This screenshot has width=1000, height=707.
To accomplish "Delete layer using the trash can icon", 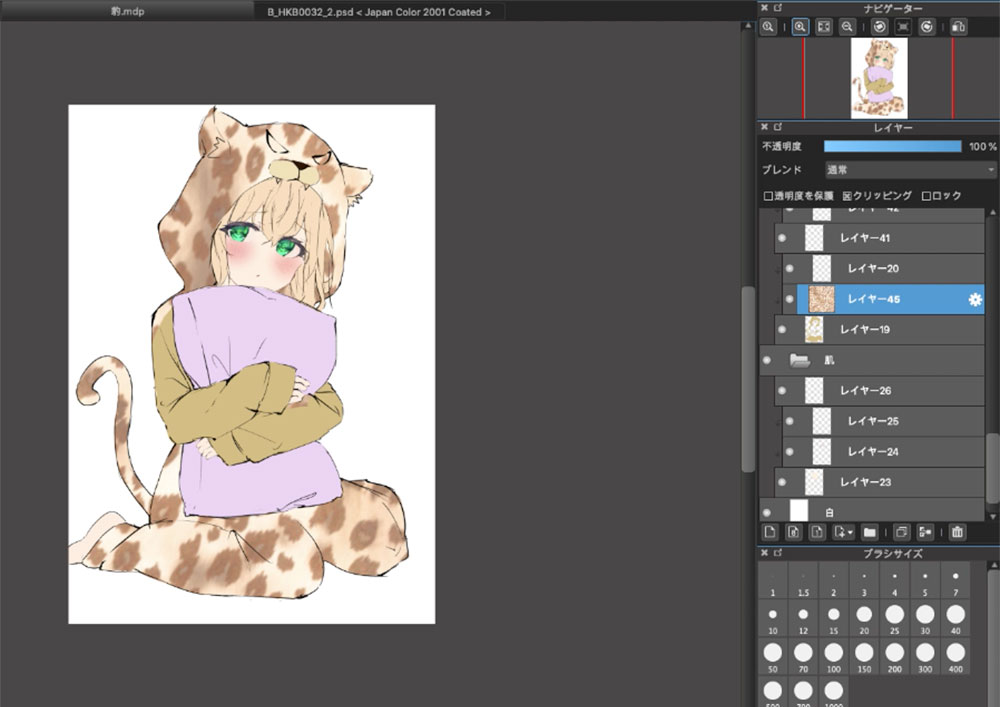I will click(x=957, y=532).
